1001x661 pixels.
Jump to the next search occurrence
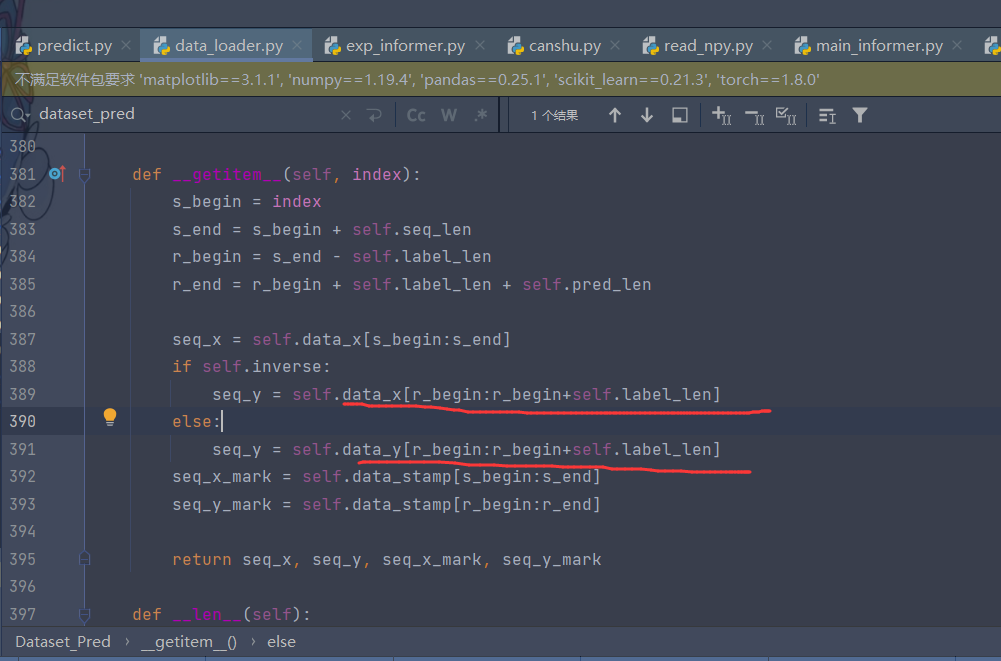pyautogui.click(x=647, y=114)
